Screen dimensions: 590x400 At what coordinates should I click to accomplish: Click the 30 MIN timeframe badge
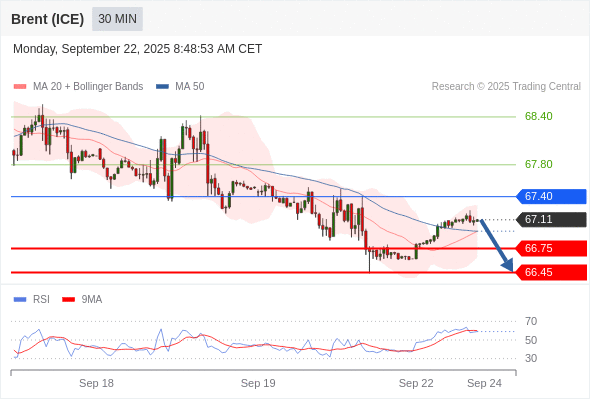(x=117, y=19)
